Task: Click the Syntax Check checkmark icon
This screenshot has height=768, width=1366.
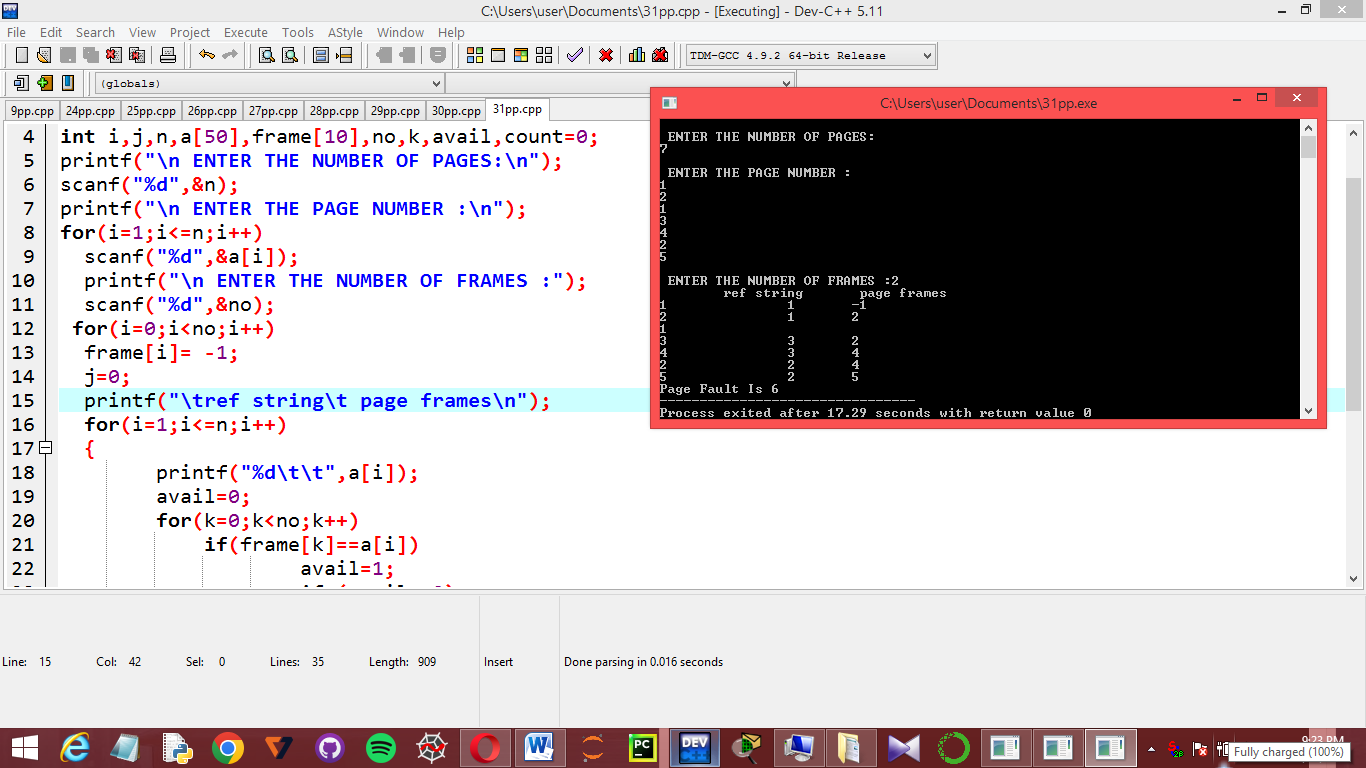Action: 574,55
